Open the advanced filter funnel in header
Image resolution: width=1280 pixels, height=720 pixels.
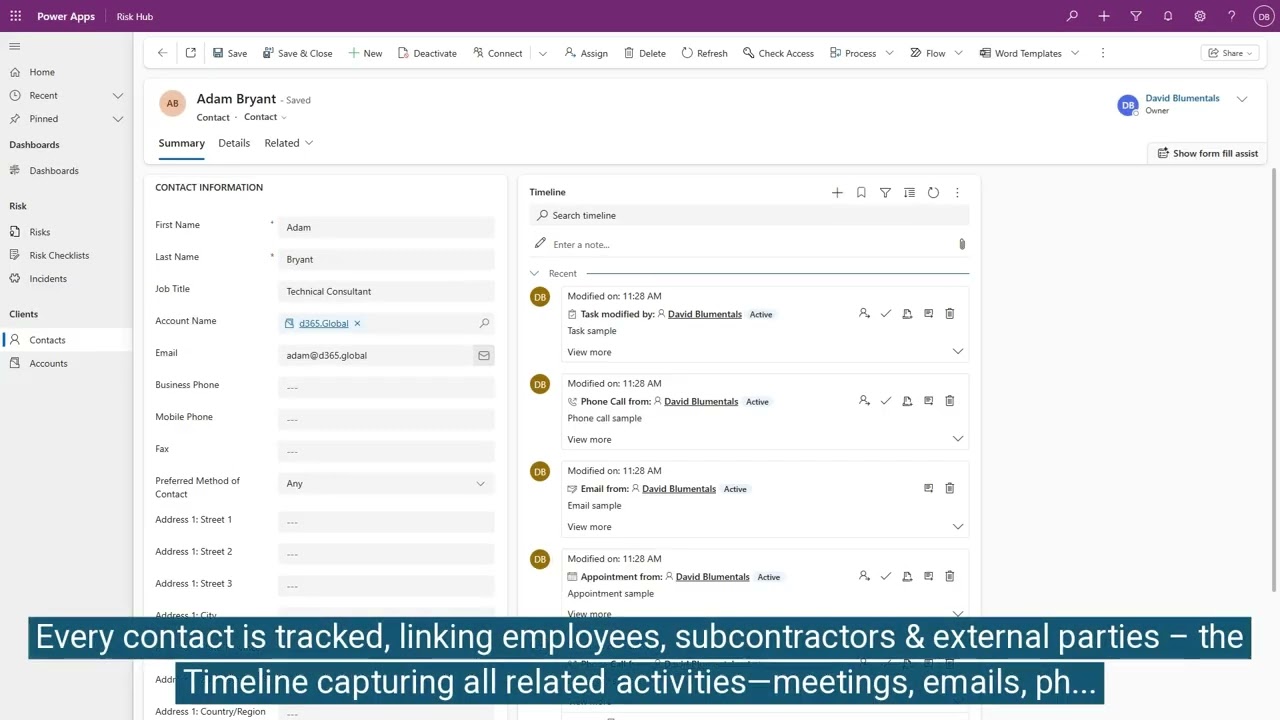[1136, 16]
